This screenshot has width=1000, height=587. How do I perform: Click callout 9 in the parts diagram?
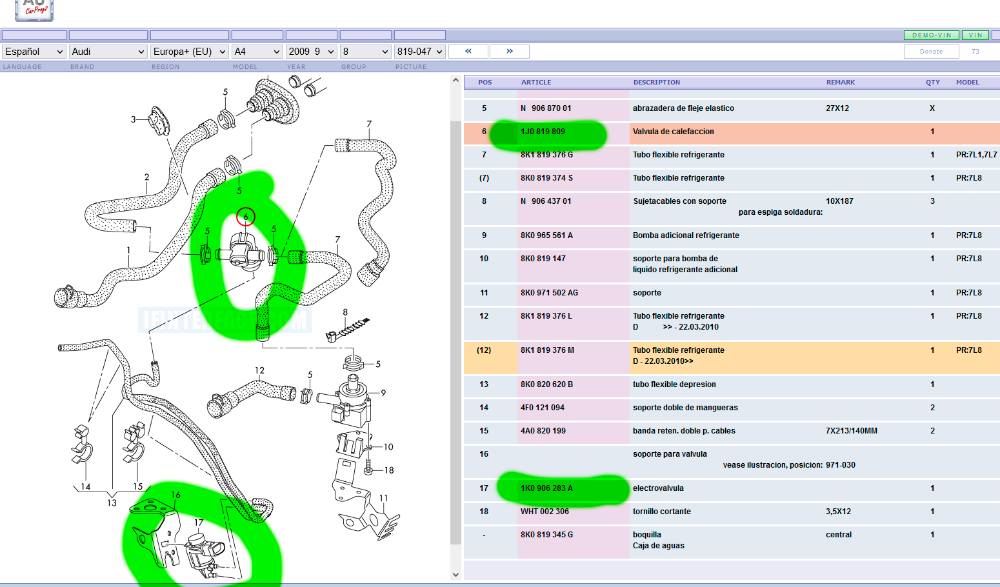[383, 393]
